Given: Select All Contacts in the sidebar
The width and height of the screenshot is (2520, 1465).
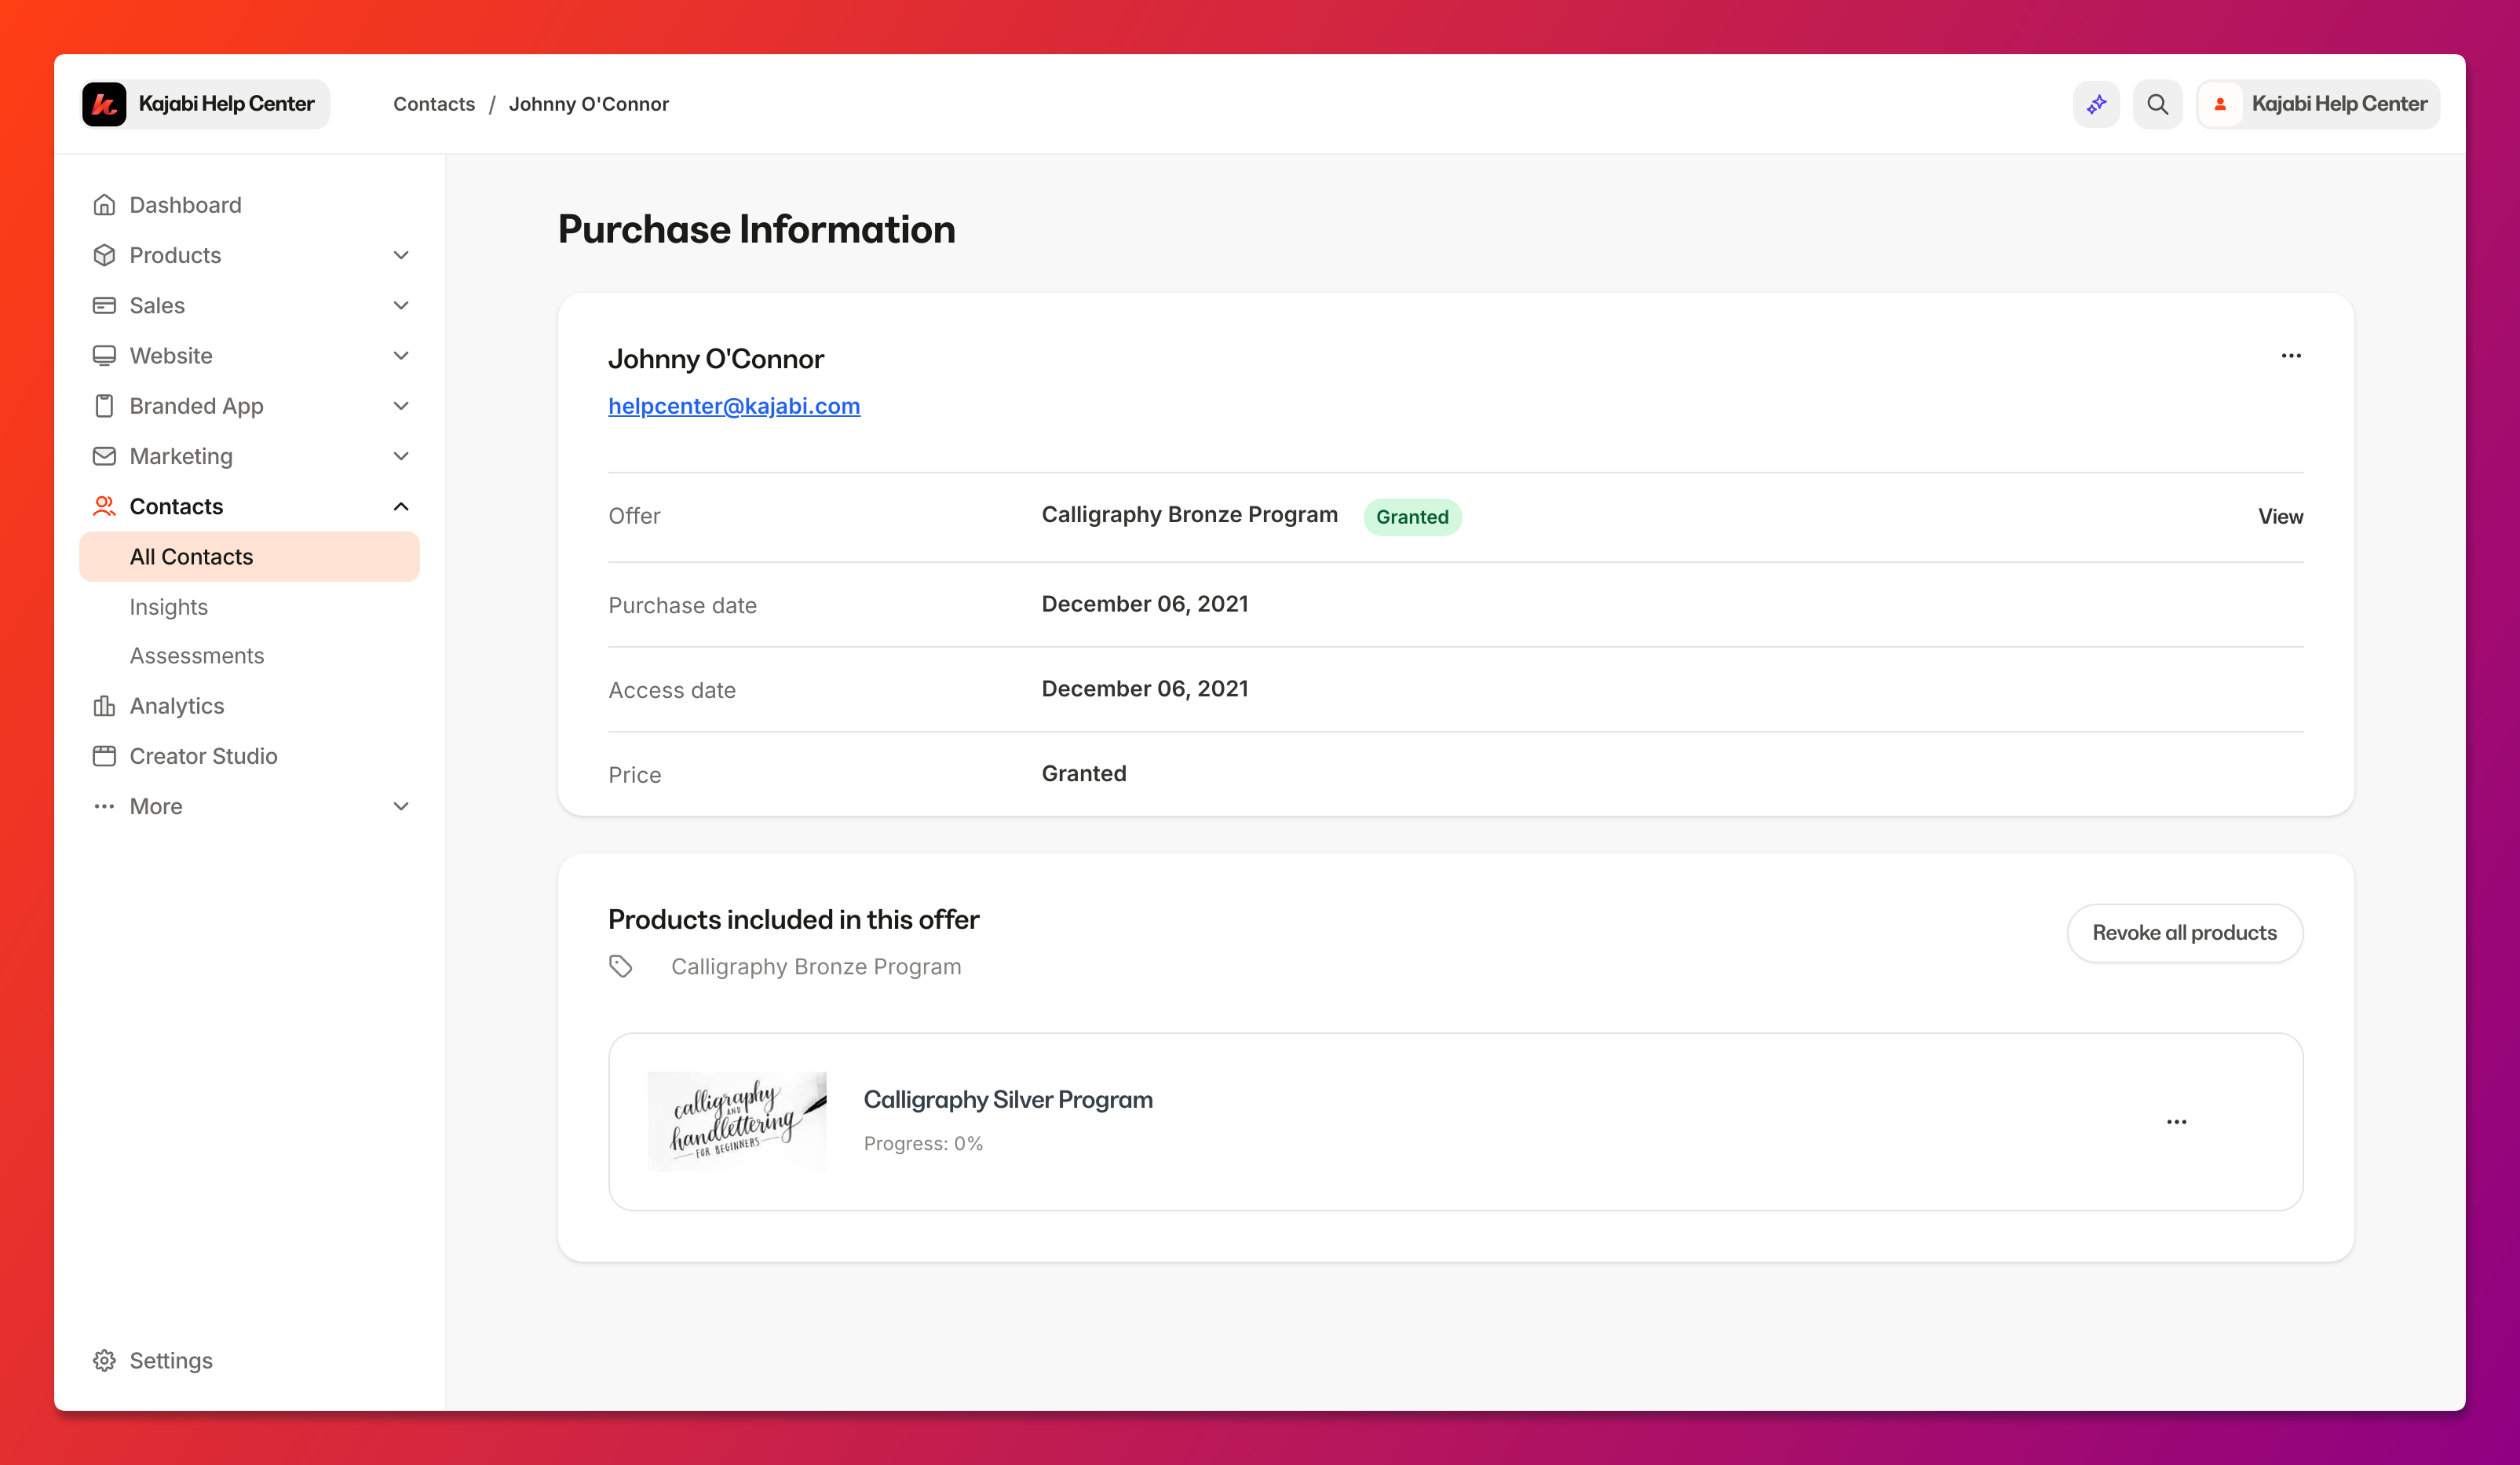Looking at the screenshot, I should [x=250, y=557].
